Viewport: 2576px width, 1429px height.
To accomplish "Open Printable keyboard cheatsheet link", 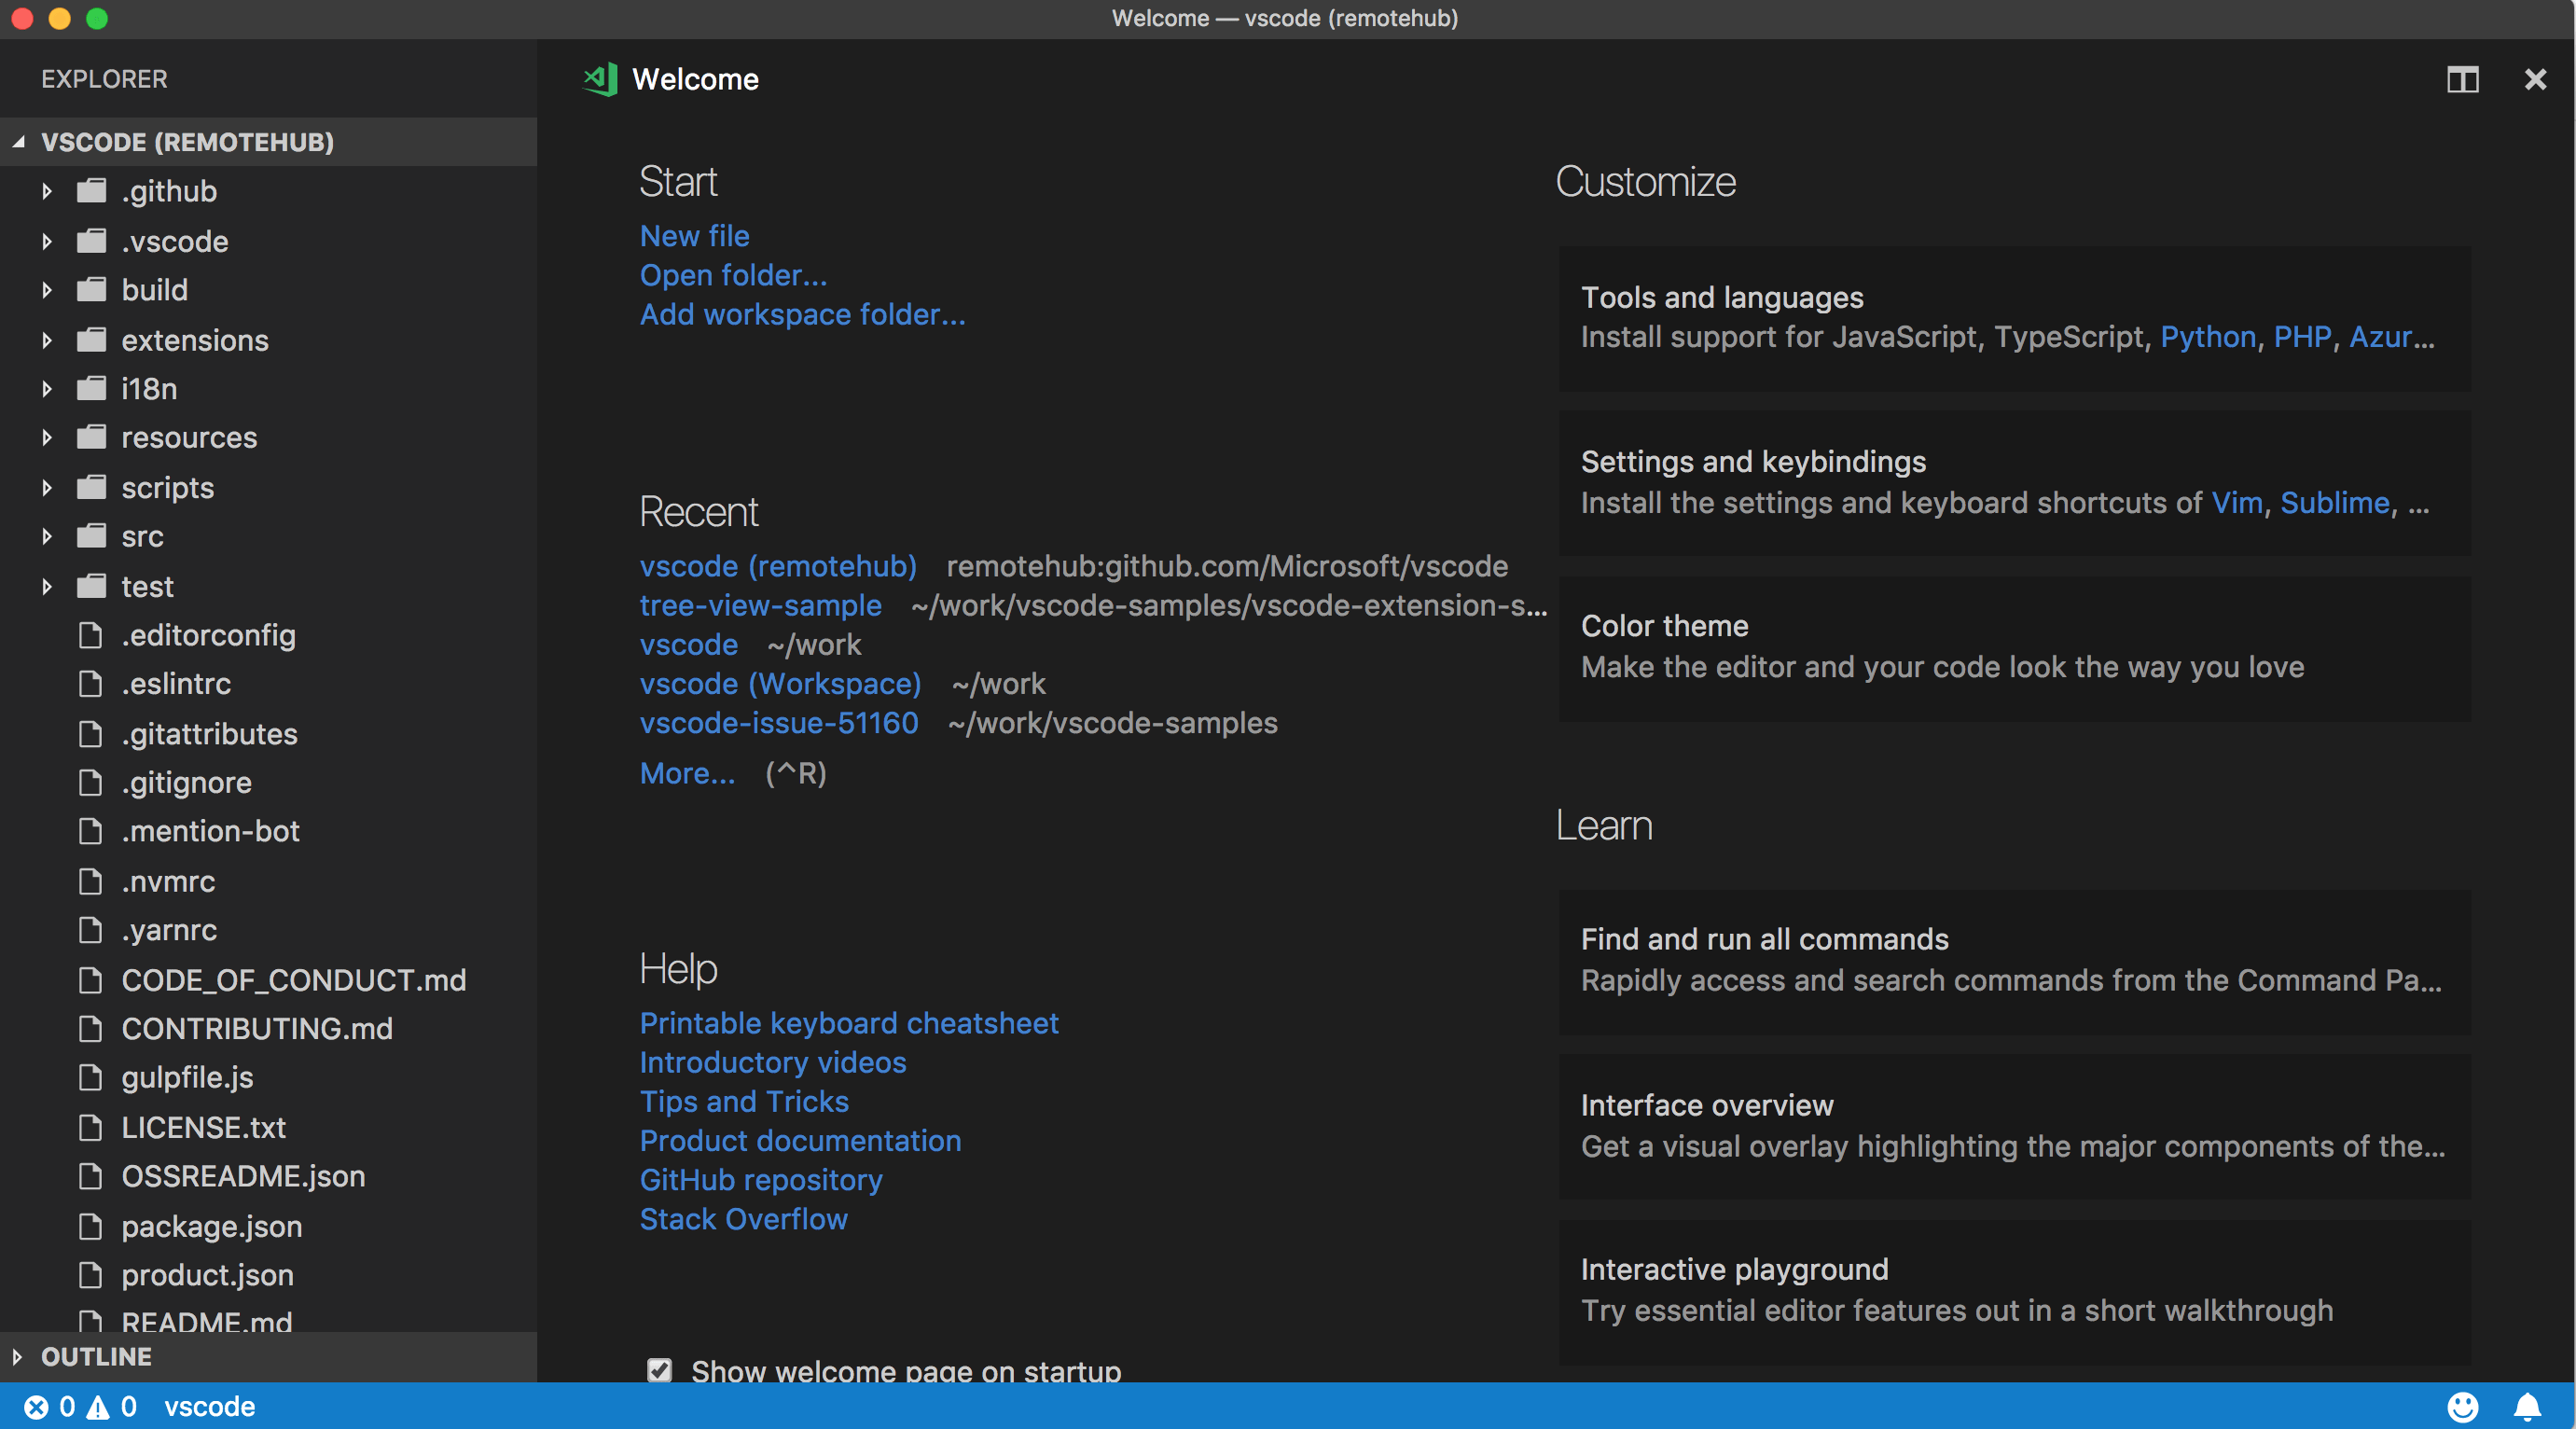I will (x=850, y=1020).
